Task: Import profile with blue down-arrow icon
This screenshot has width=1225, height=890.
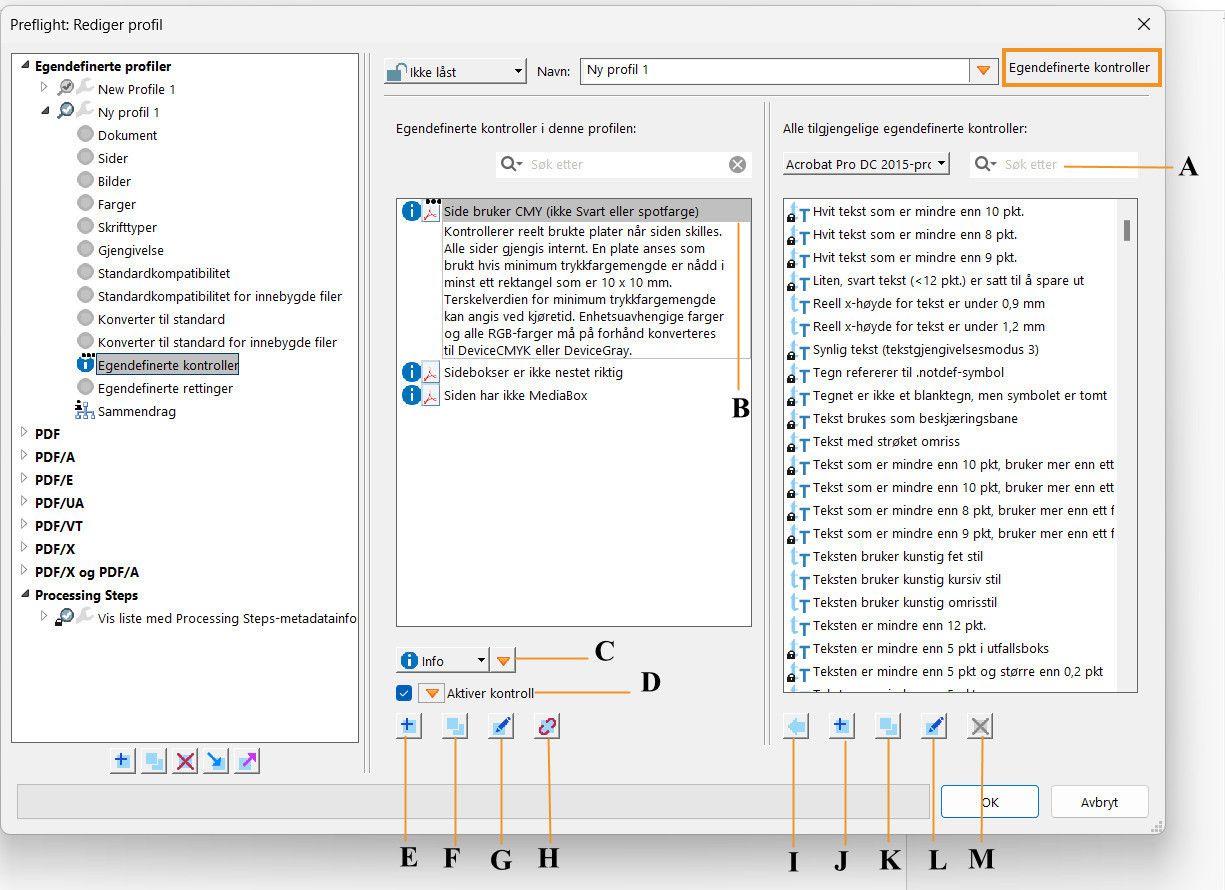Action: (215, 761)
